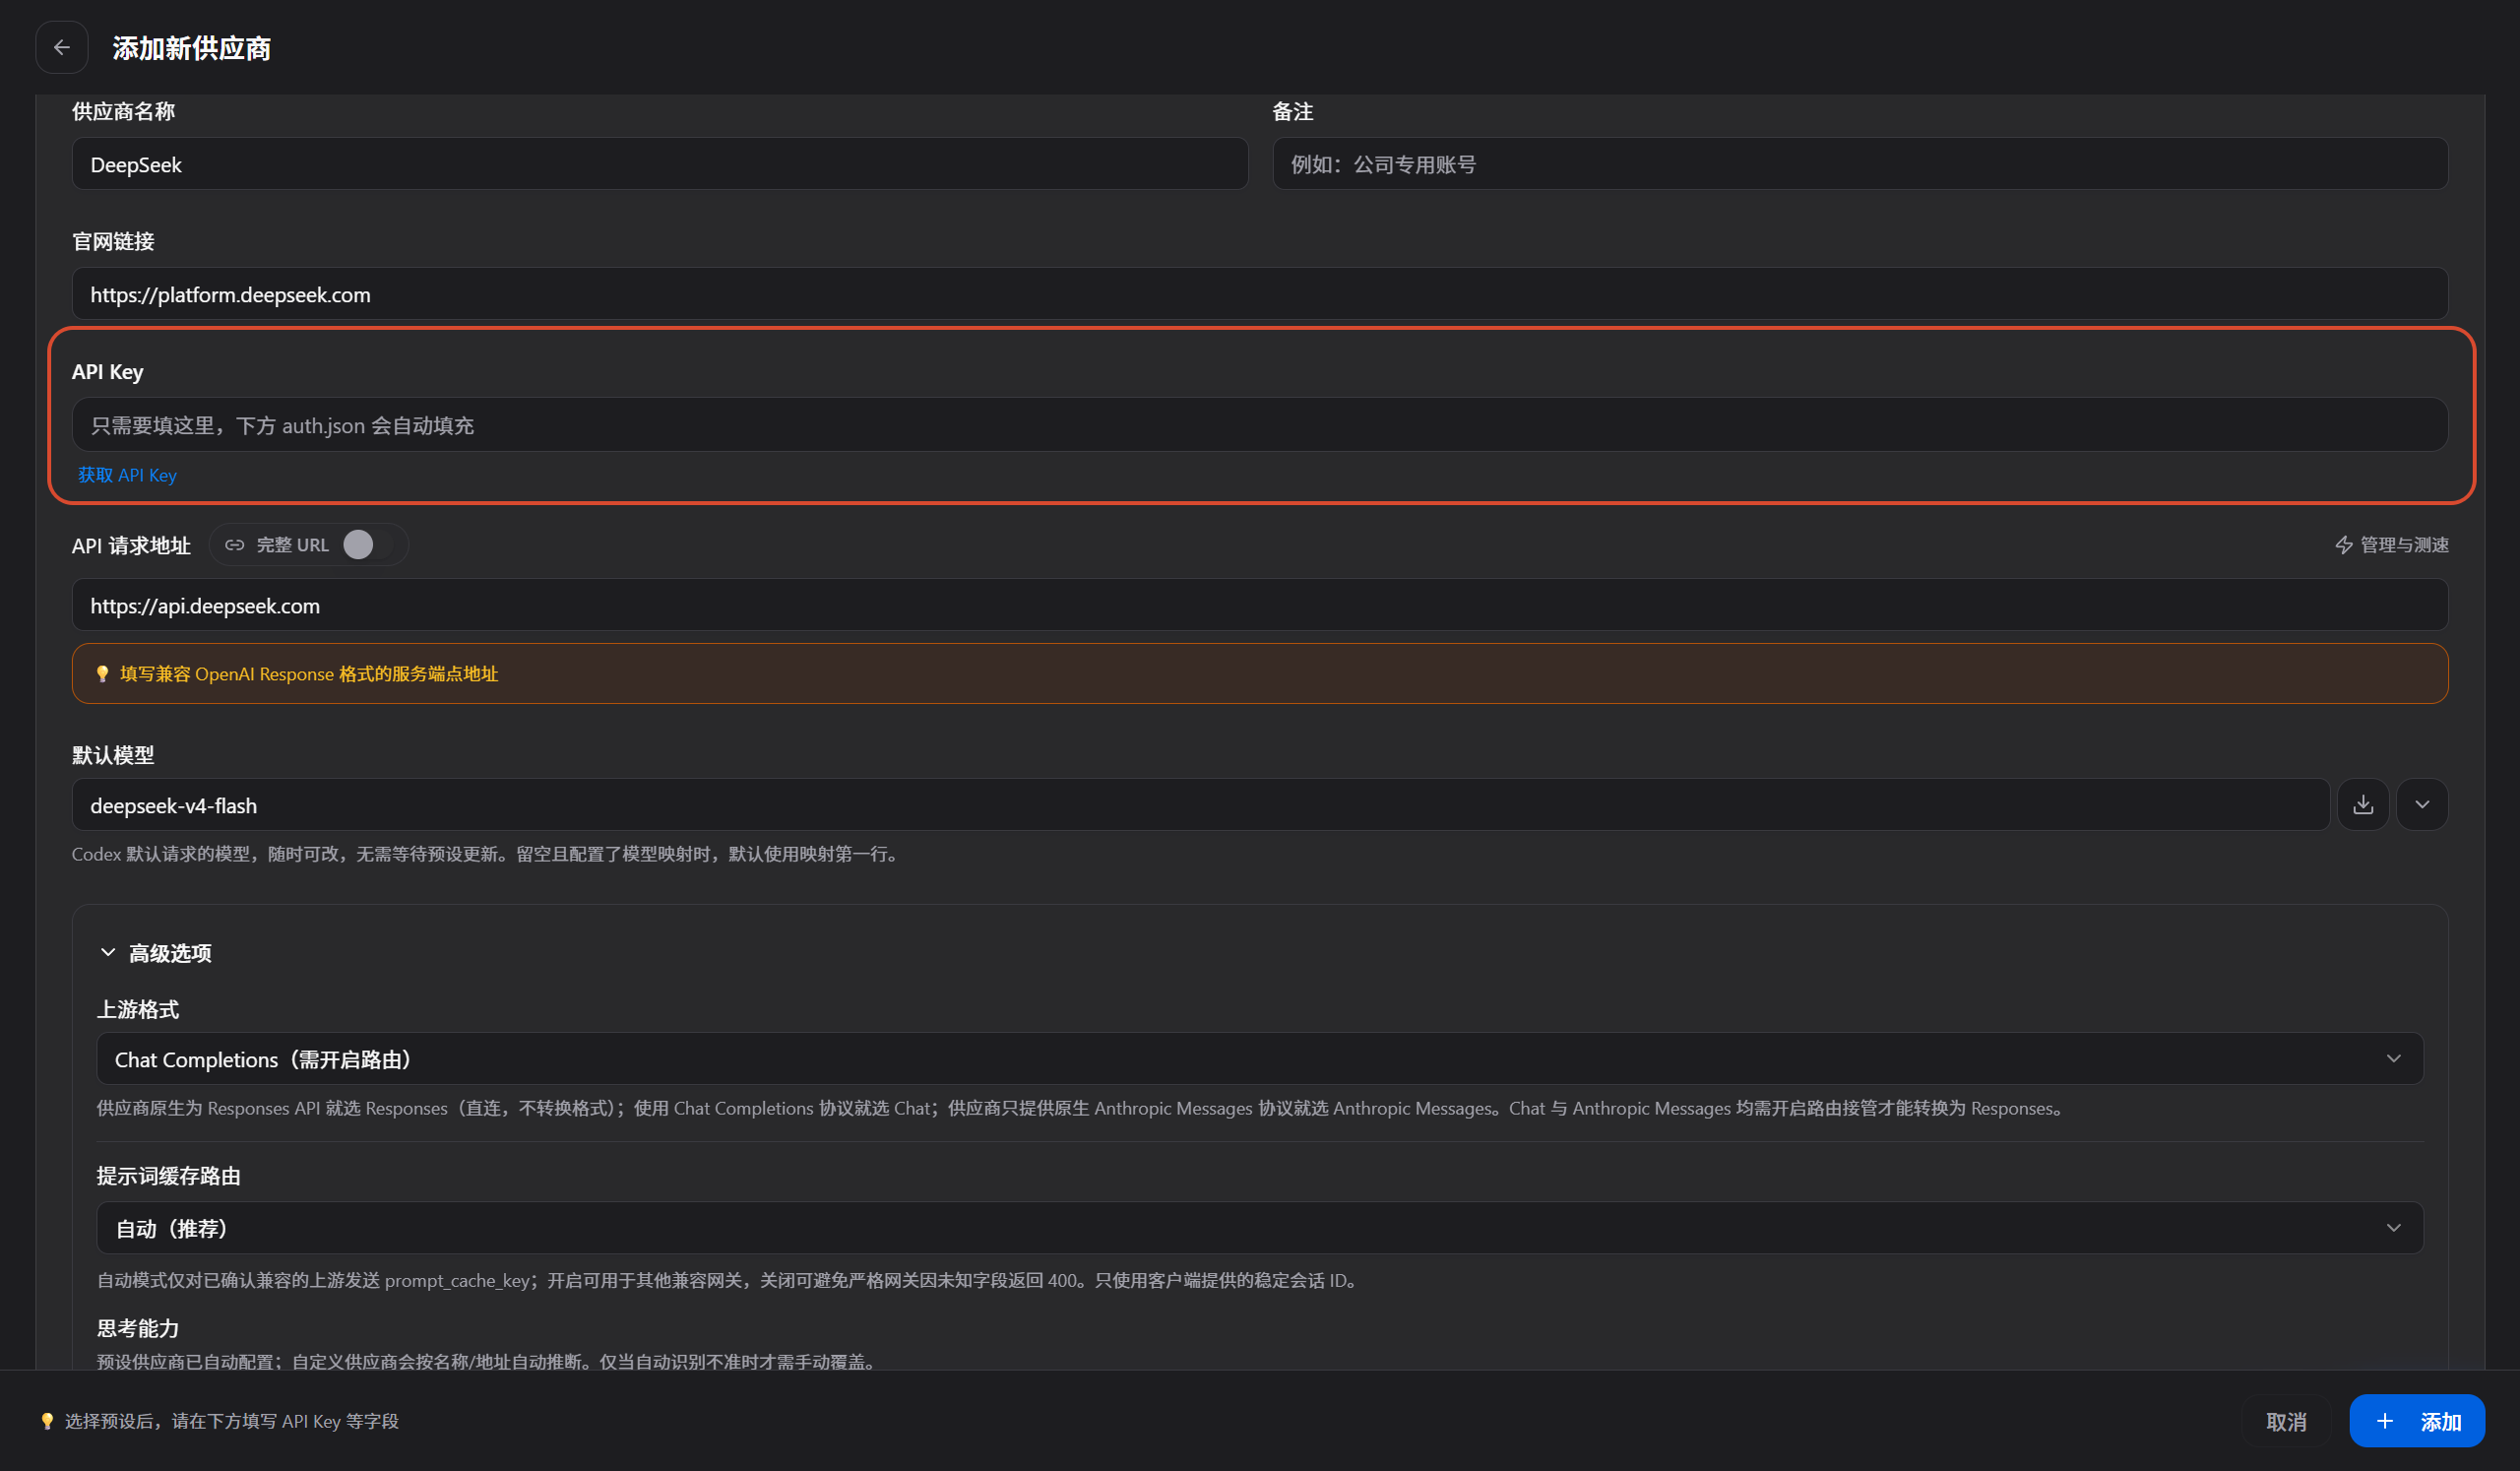
Task: Open the default model dropdown chevron
Action: [x=2422, y=805]
